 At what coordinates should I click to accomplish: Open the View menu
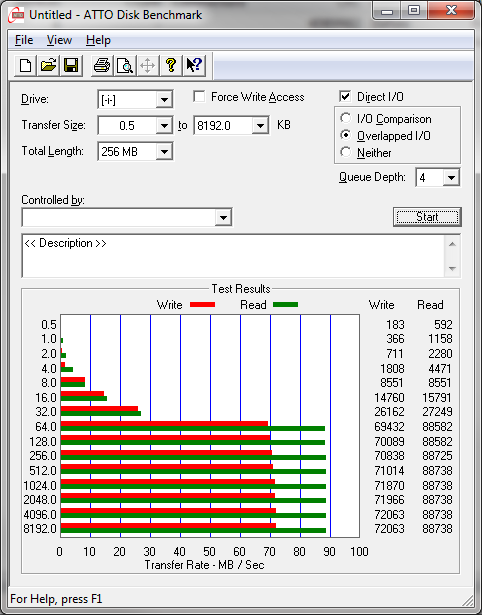59,40
